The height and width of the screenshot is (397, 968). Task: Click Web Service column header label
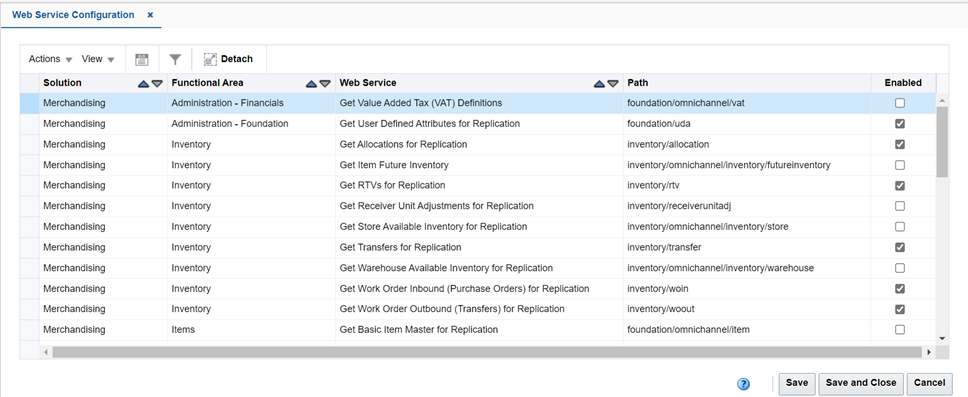point(368,83)
